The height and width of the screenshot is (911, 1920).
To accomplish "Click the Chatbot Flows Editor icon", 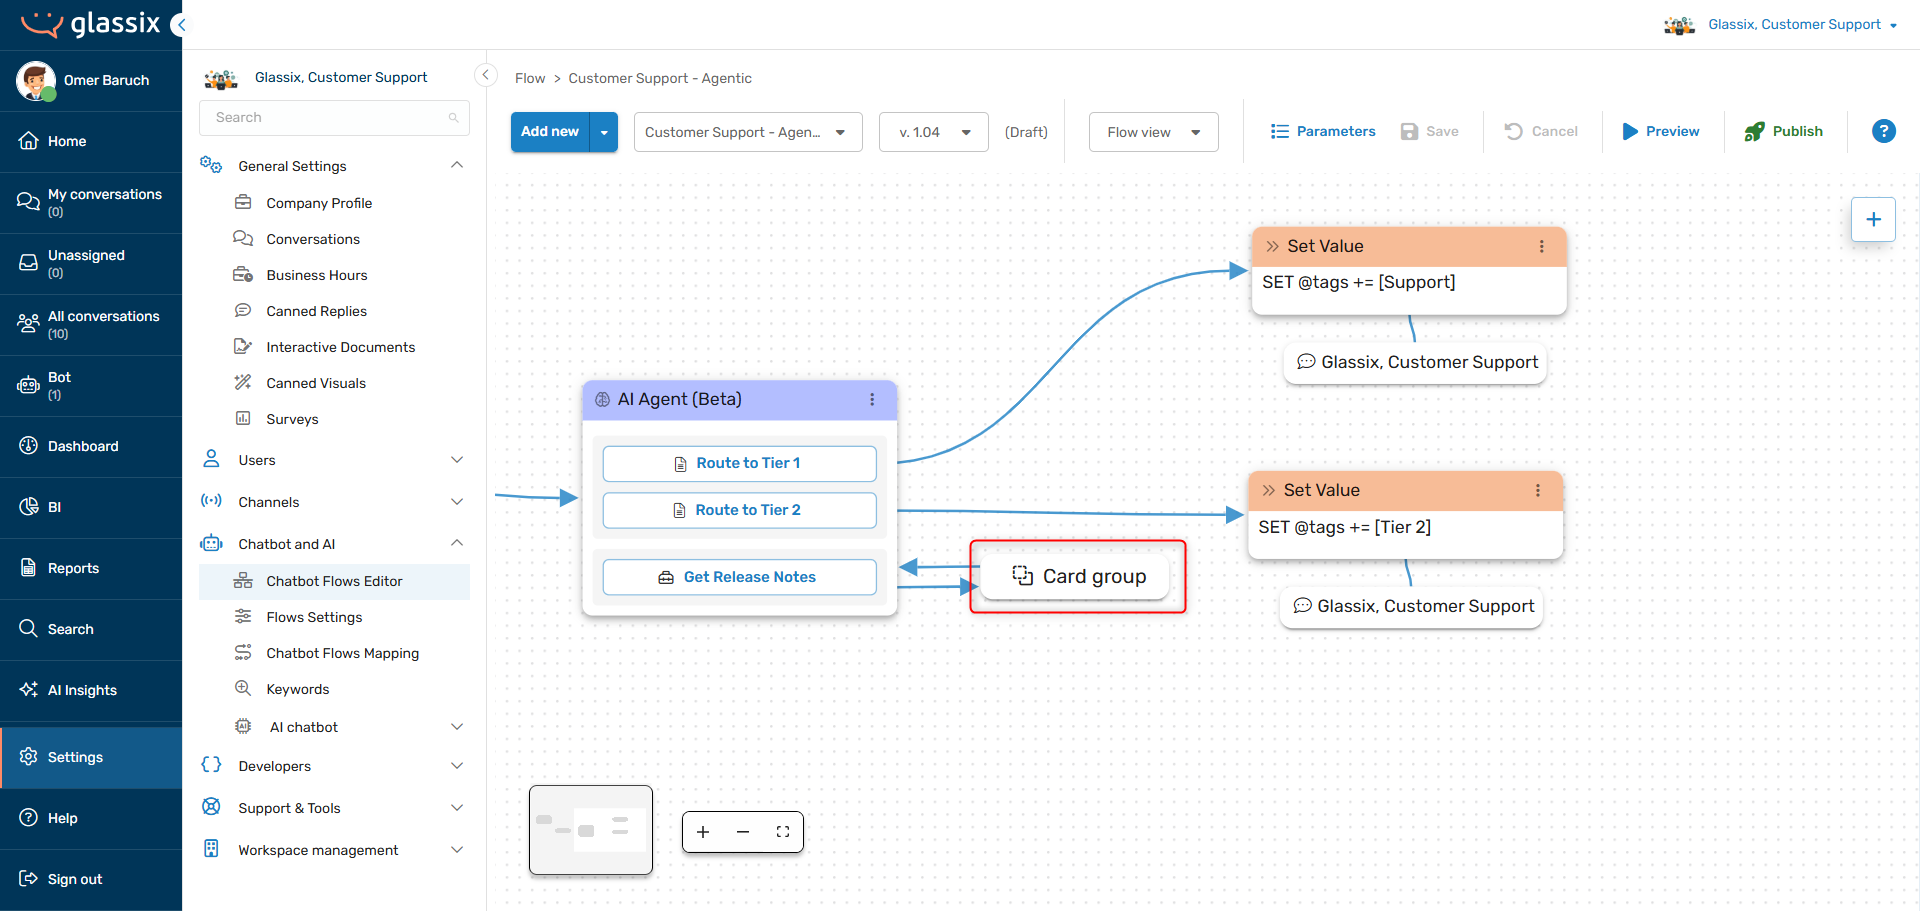I will 243,581.
